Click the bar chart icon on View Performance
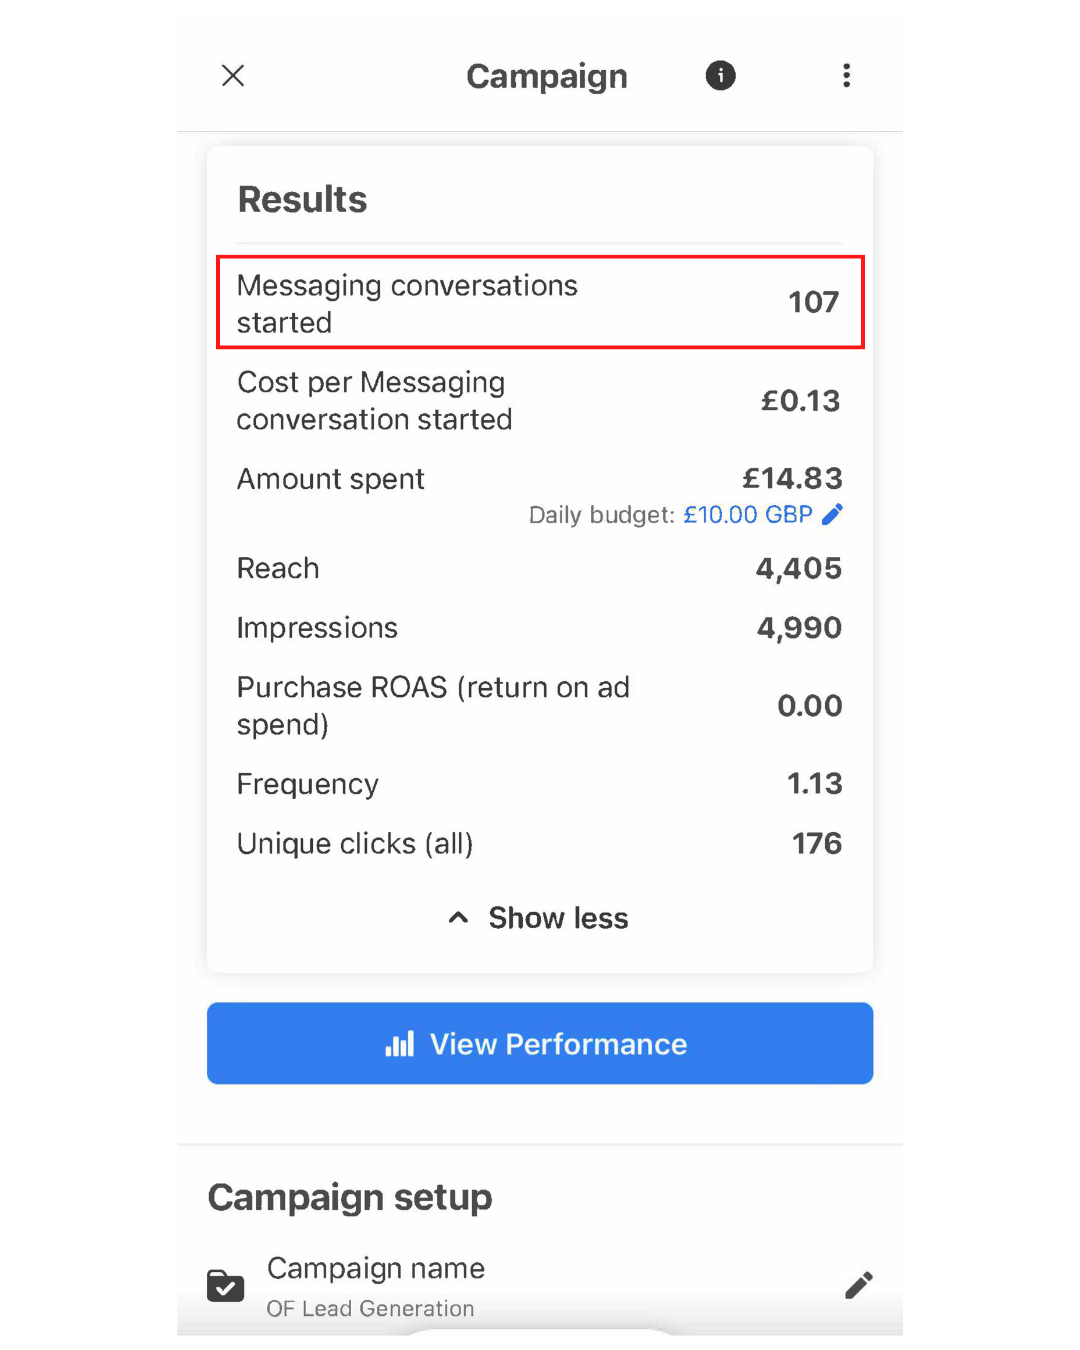The height and width of the screenshot is (1350, 1080). point(400,1044)
